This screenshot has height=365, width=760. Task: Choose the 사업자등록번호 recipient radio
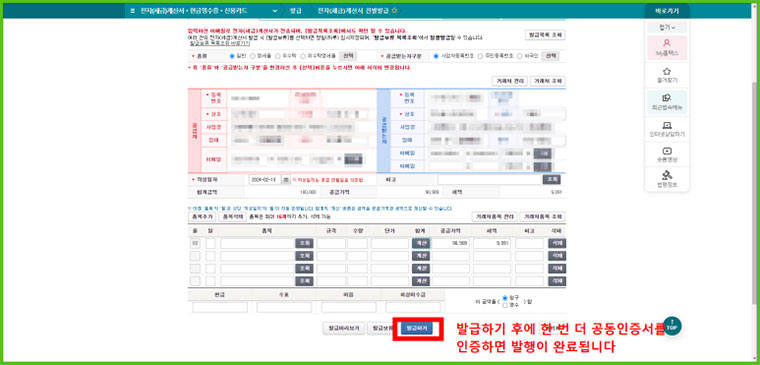pyautogui.click(x=436, y=56)
